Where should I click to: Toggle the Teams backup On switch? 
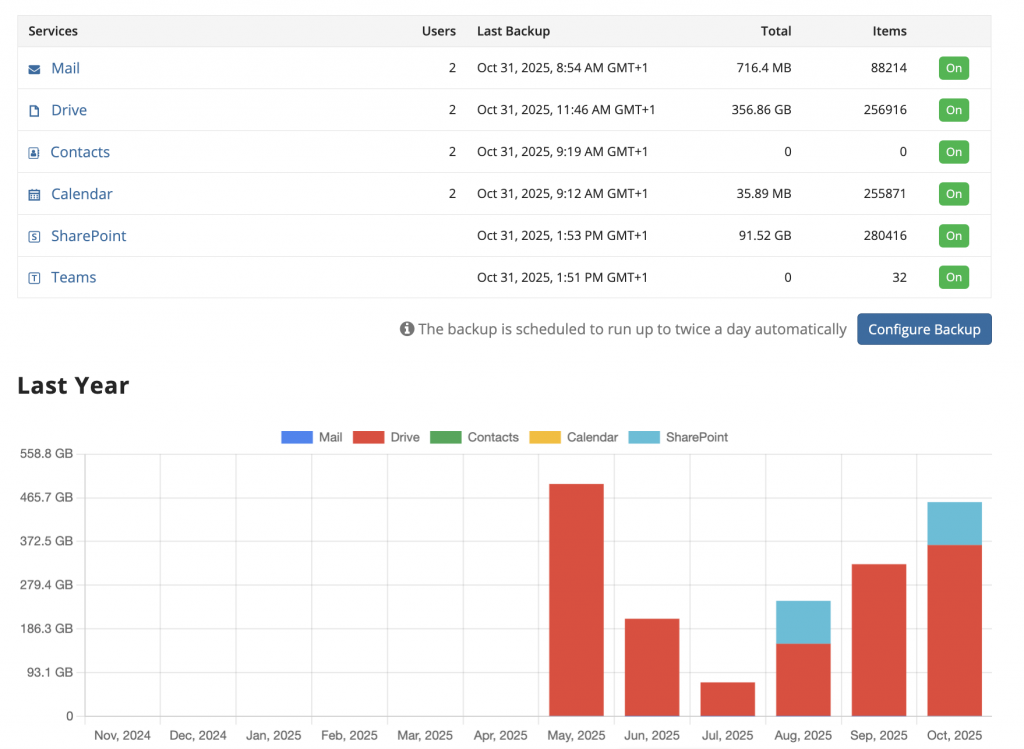click(x=953, y=278)
